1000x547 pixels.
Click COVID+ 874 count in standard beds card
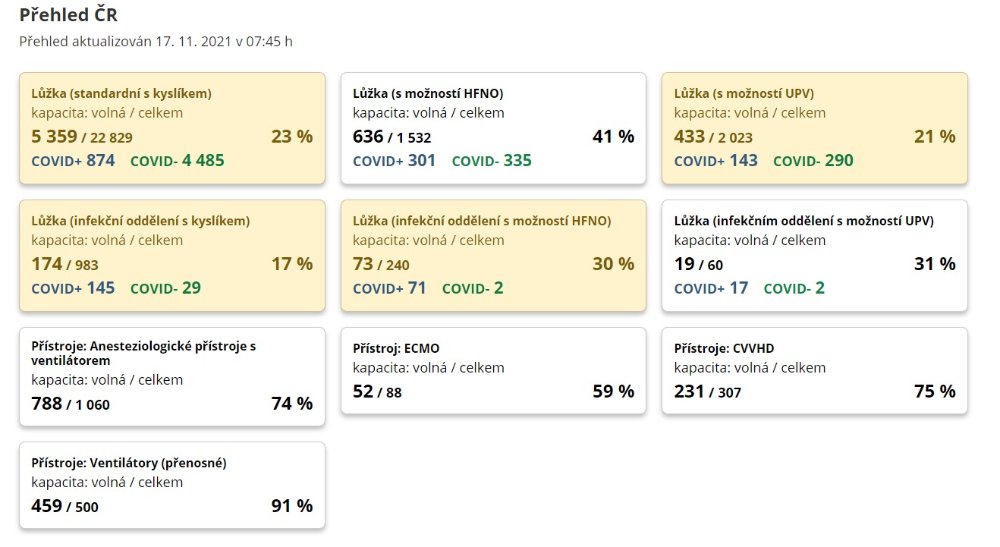click(x=73, y=160)
